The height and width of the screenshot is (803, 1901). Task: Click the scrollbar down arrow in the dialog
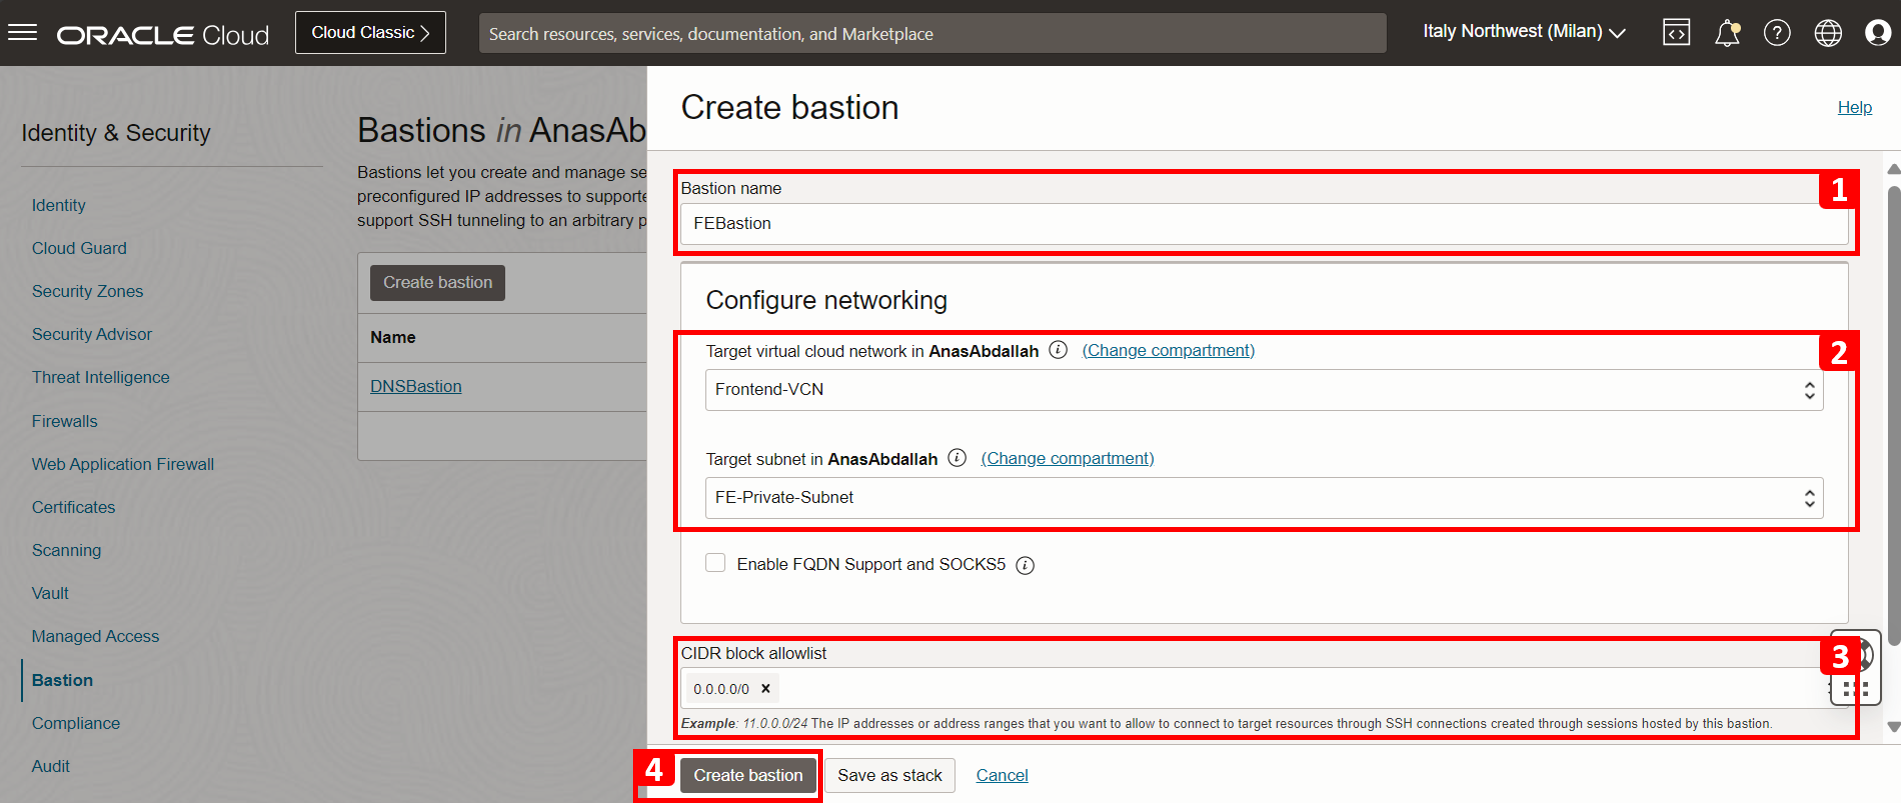tap(1893, 727)
